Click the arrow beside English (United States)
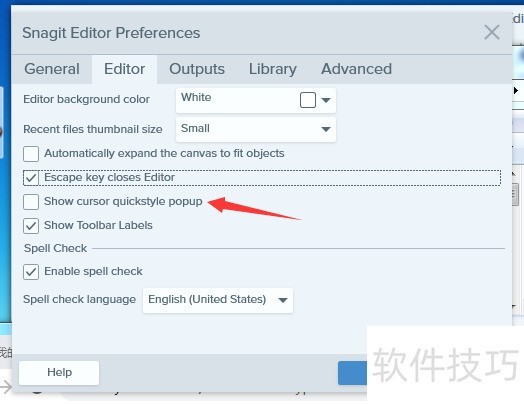 tap(283, 300)
